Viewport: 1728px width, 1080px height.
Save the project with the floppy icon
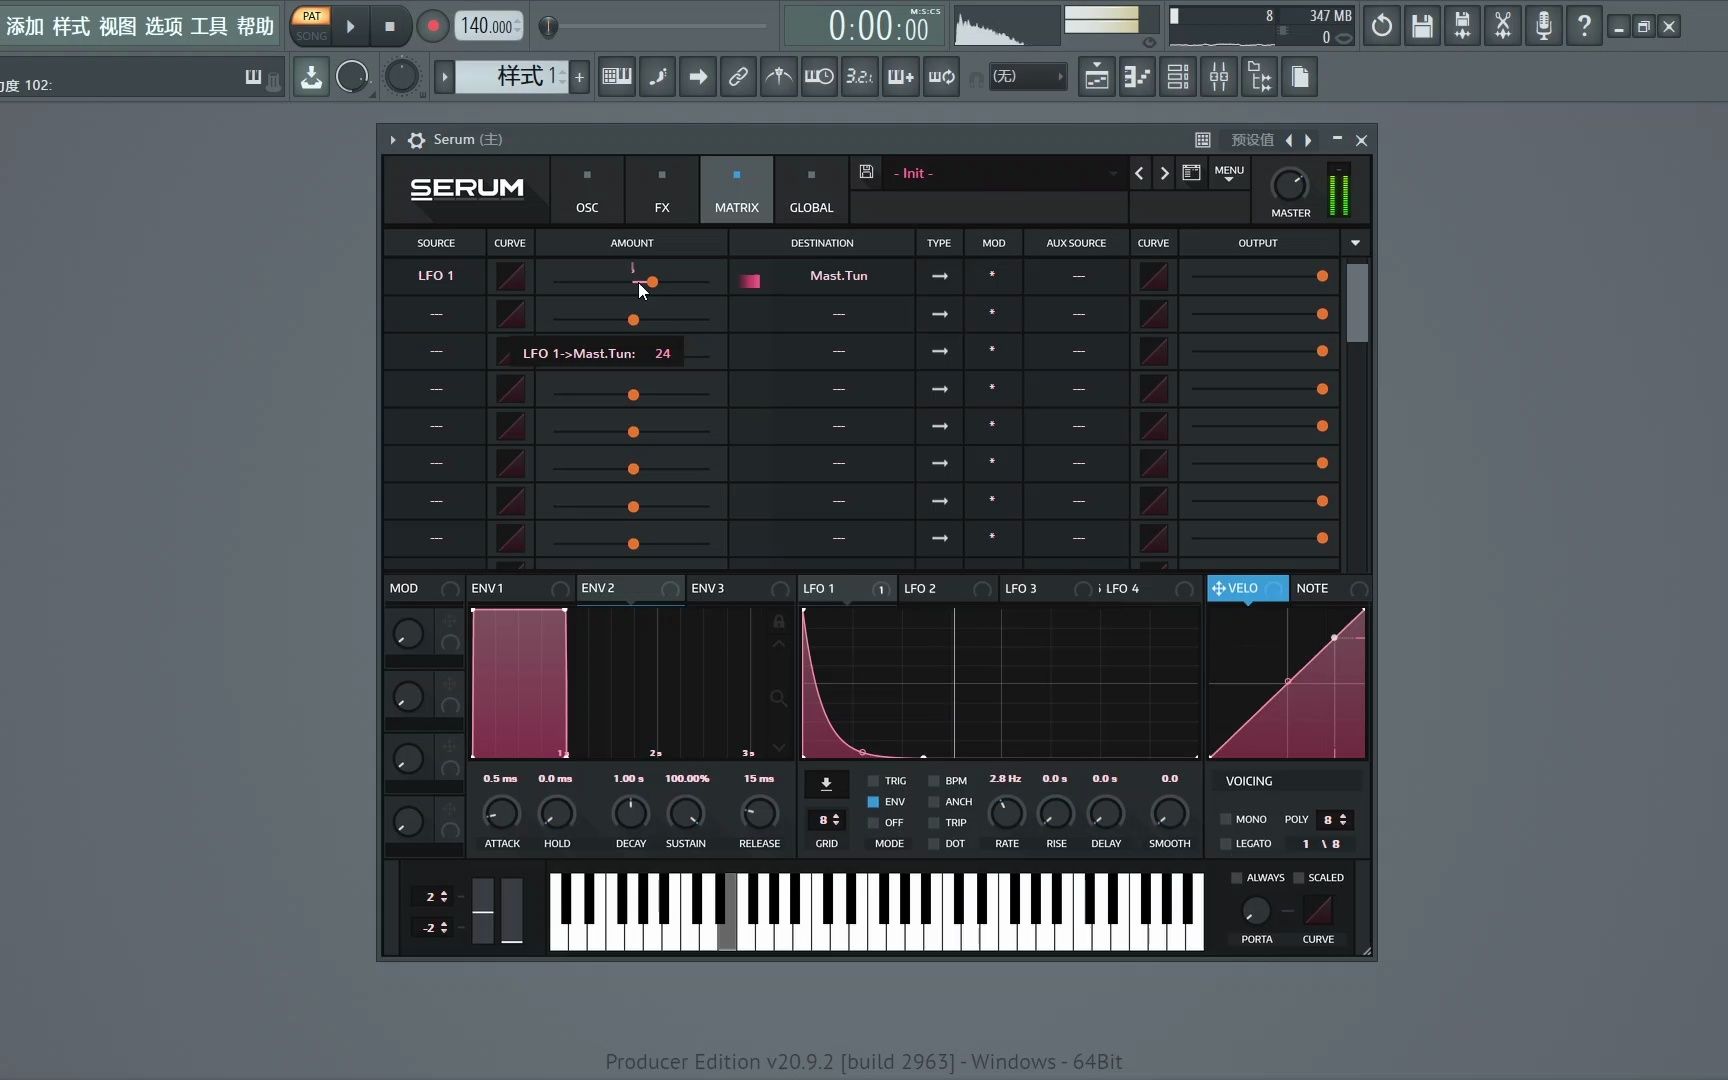[1422, 26]
